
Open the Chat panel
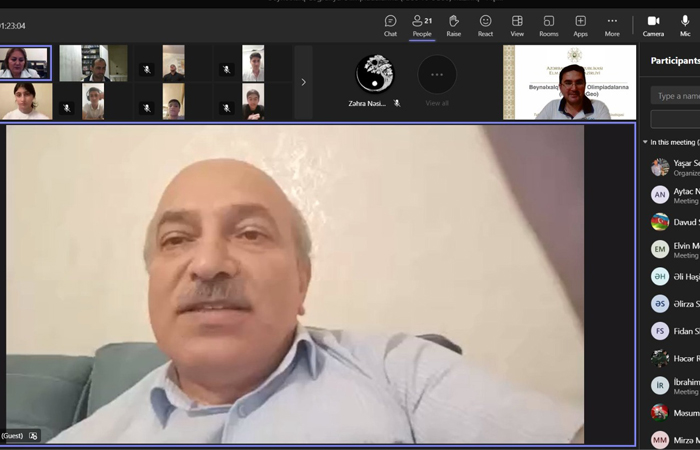click(390, 26)
